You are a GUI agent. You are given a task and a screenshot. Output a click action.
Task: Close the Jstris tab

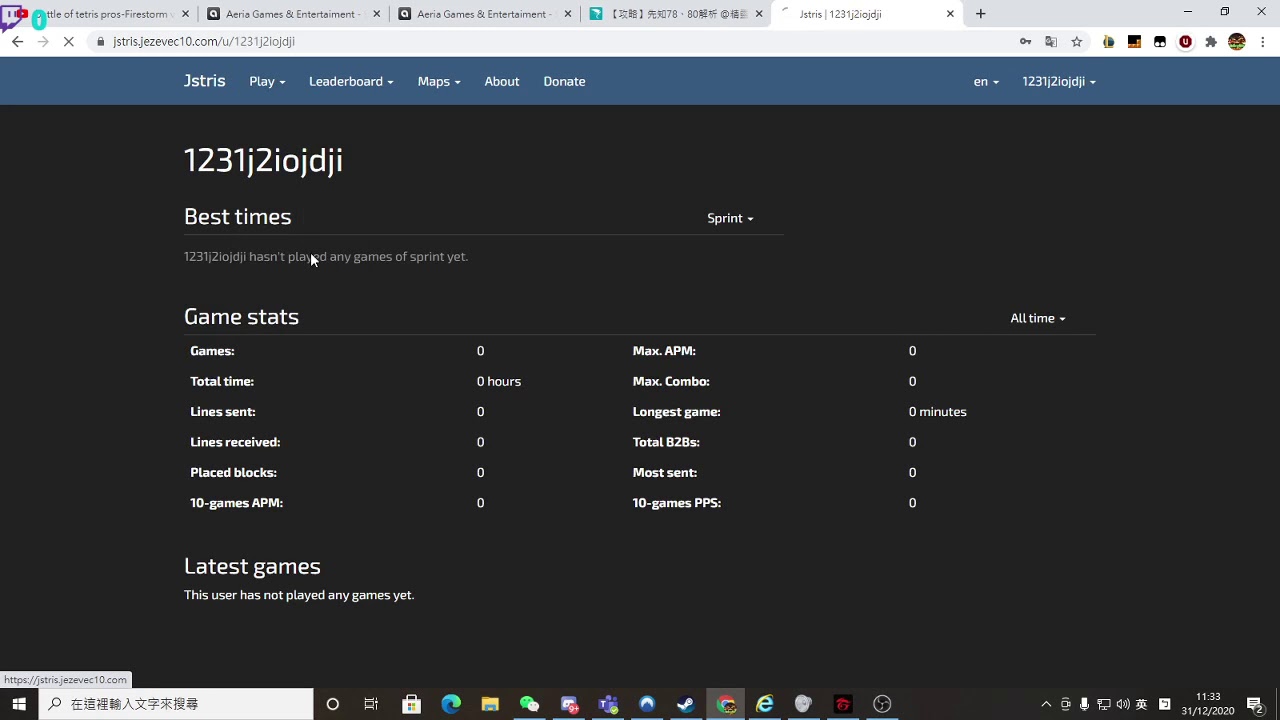[950, 14]
